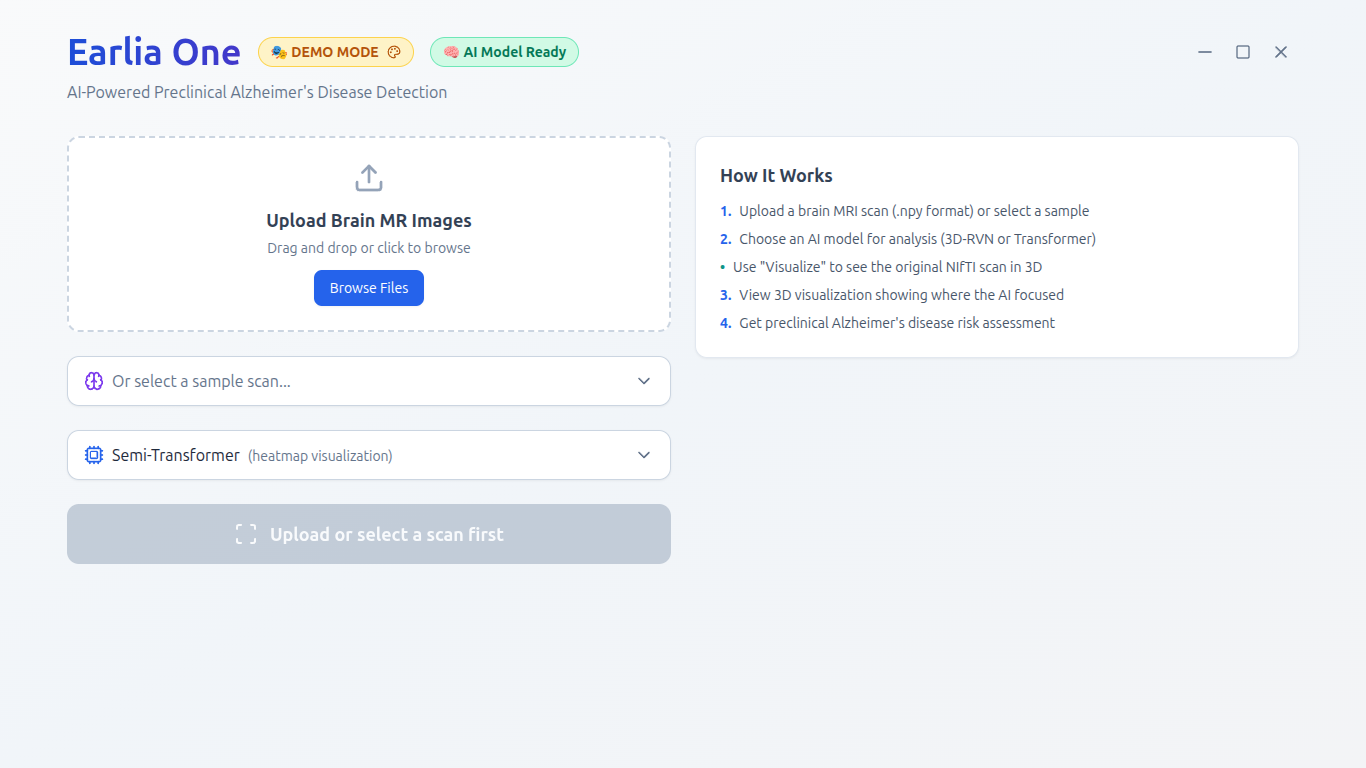Viewport: 1366px width, 768px height.
Task: Toggle the AI Model Ready status indicator
Action: pyautogui.click(x=504, y=52)
